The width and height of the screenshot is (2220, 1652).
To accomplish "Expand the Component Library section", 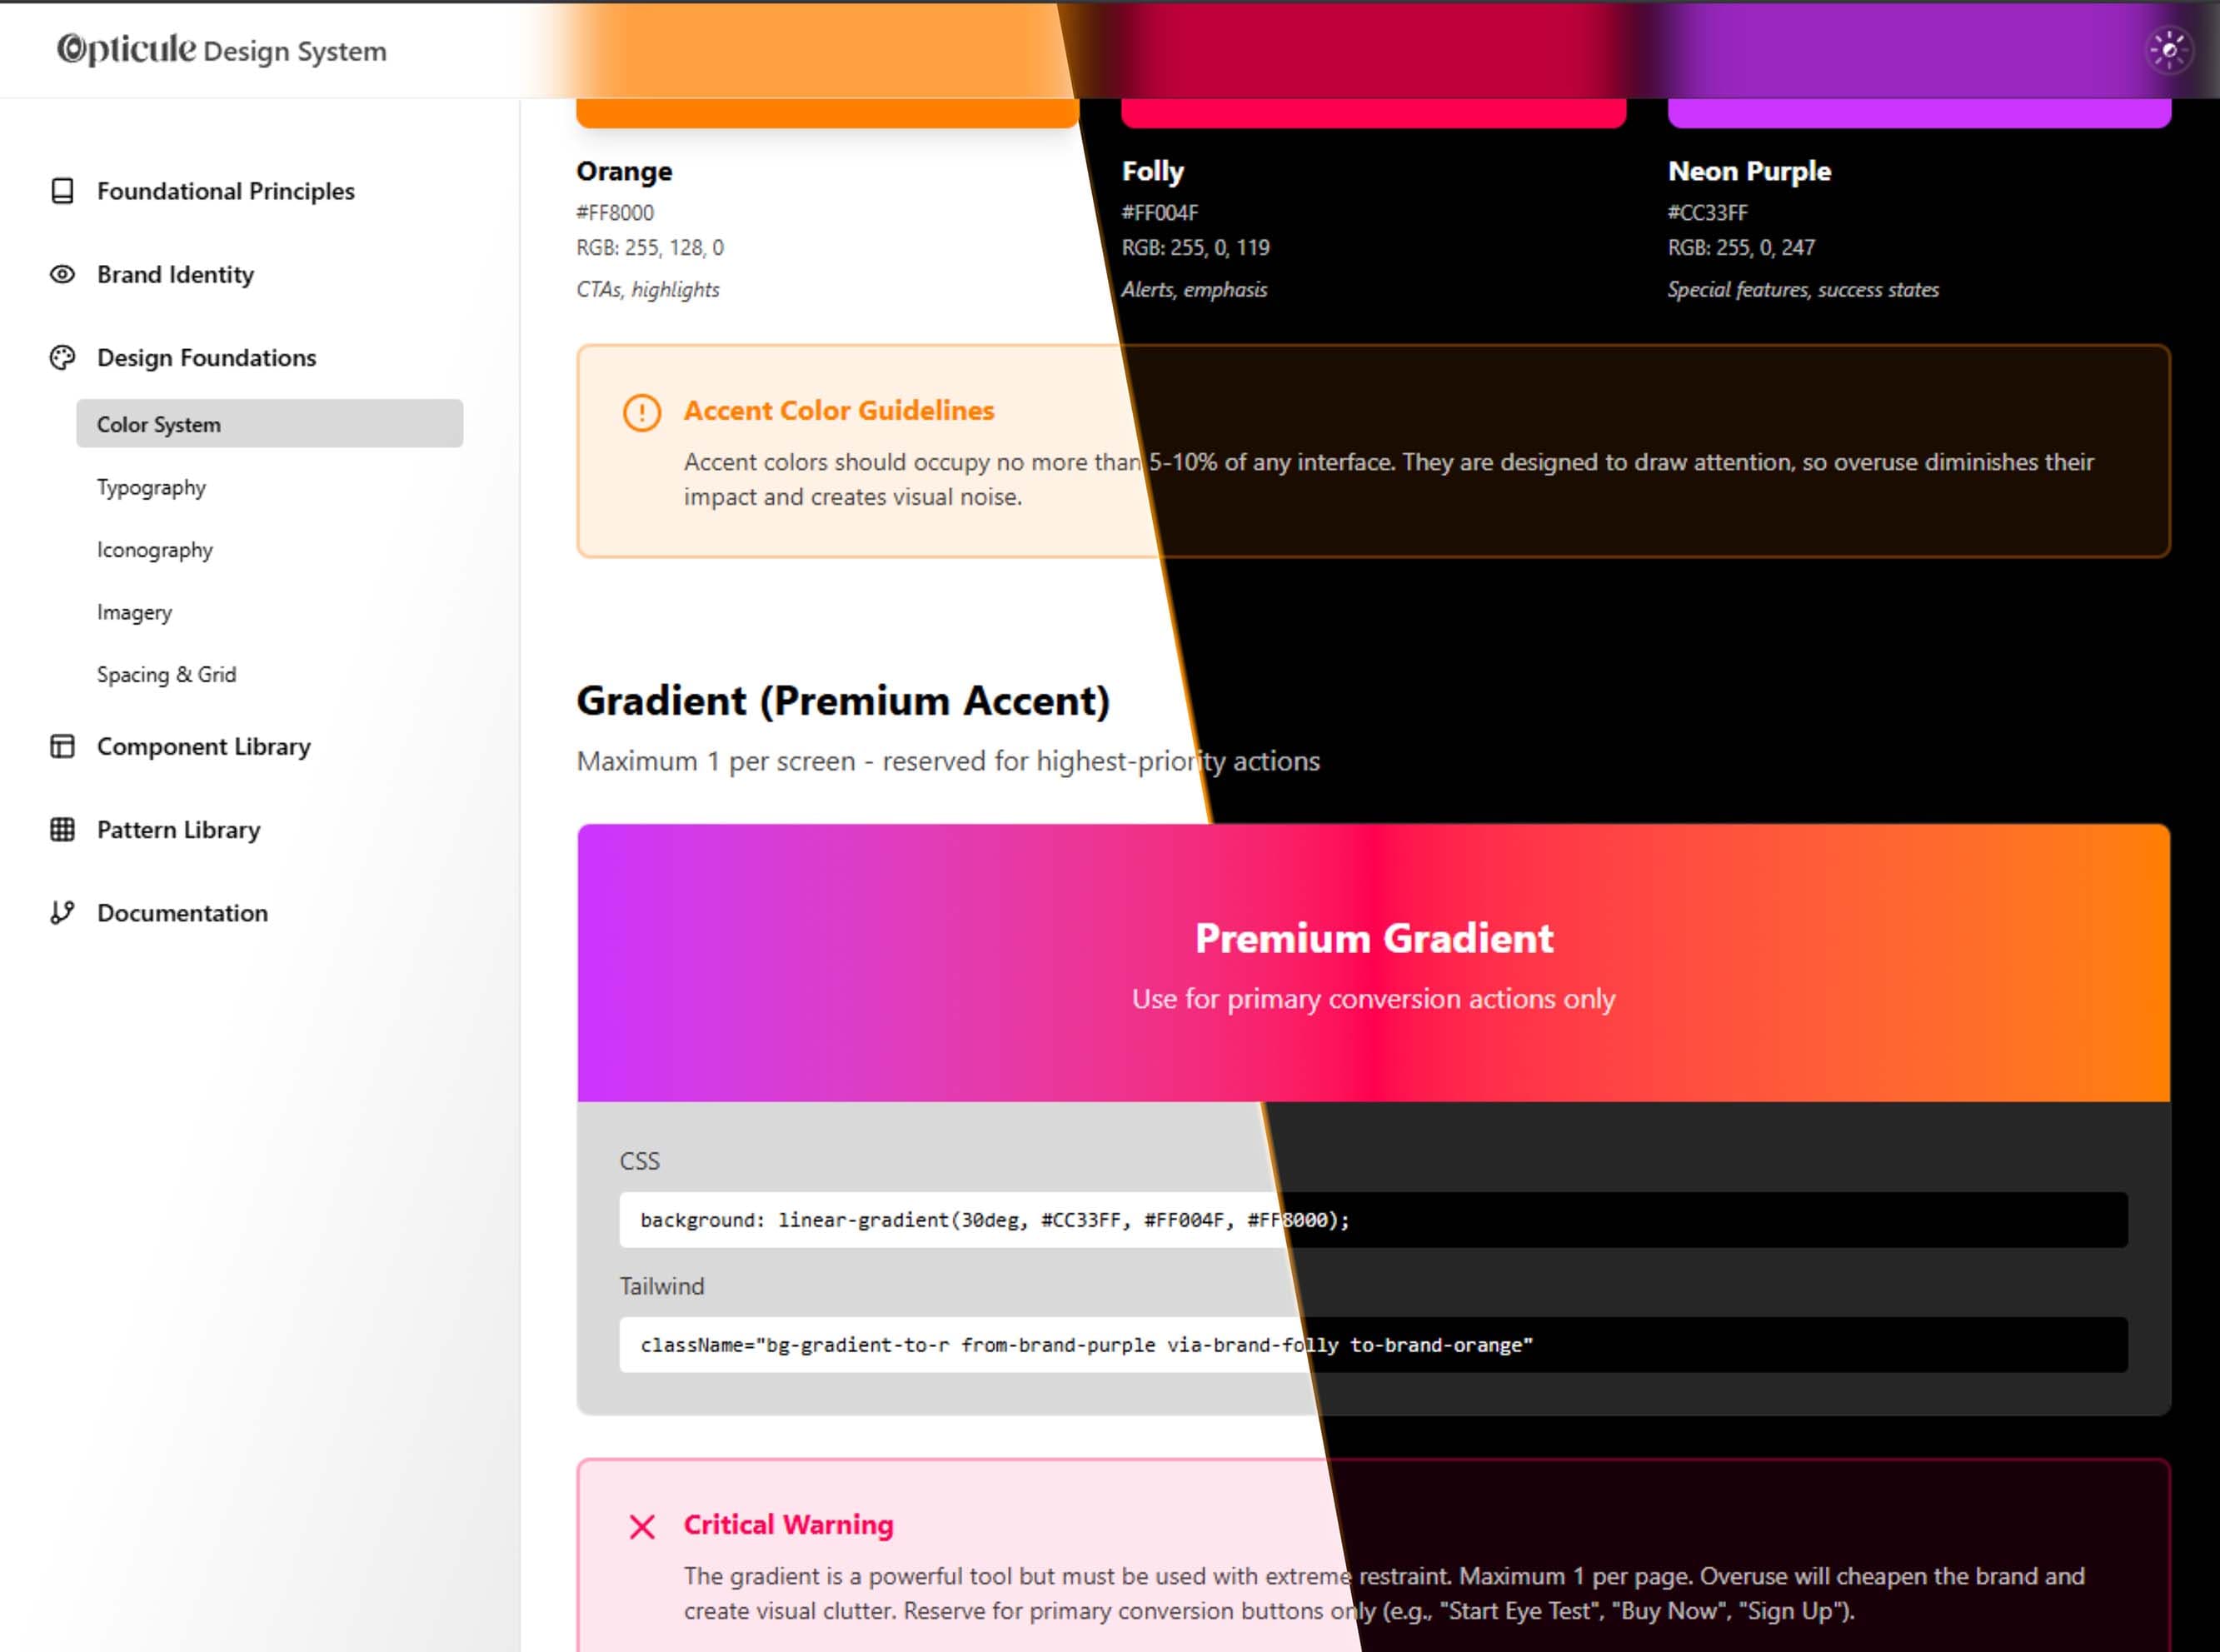I will [204, 746].
